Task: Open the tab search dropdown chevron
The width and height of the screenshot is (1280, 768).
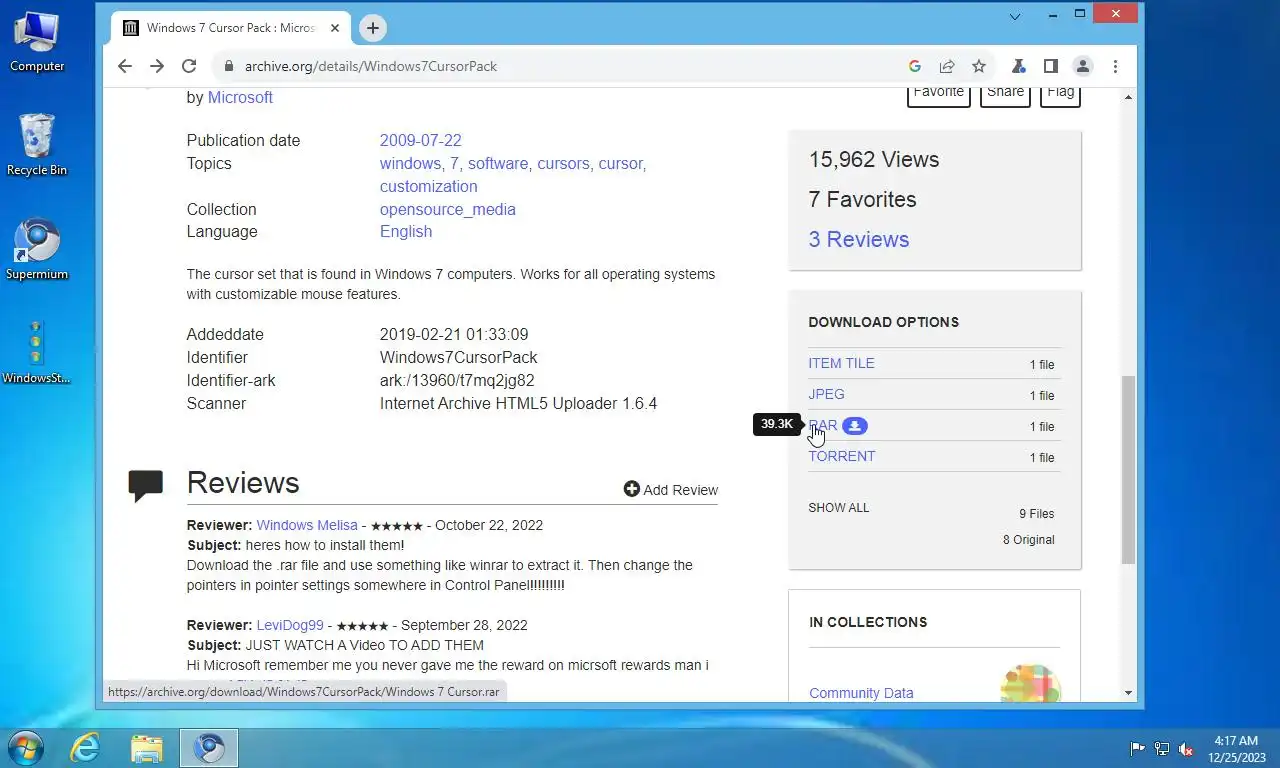Action: click(1015, 16)
